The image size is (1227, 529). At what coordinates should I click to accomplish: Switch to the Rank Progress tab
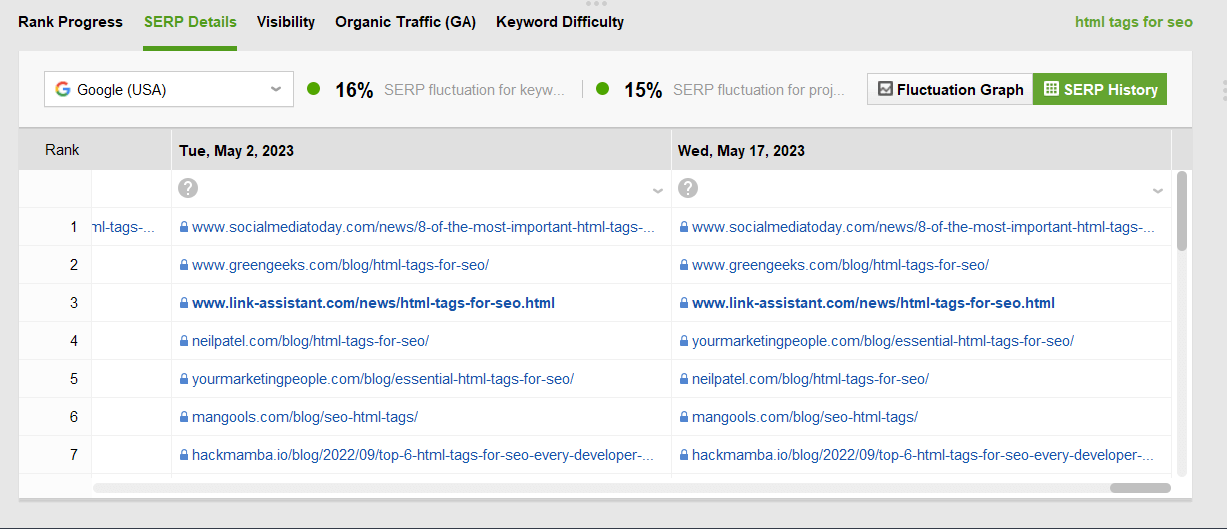click(x=70, y=22)
